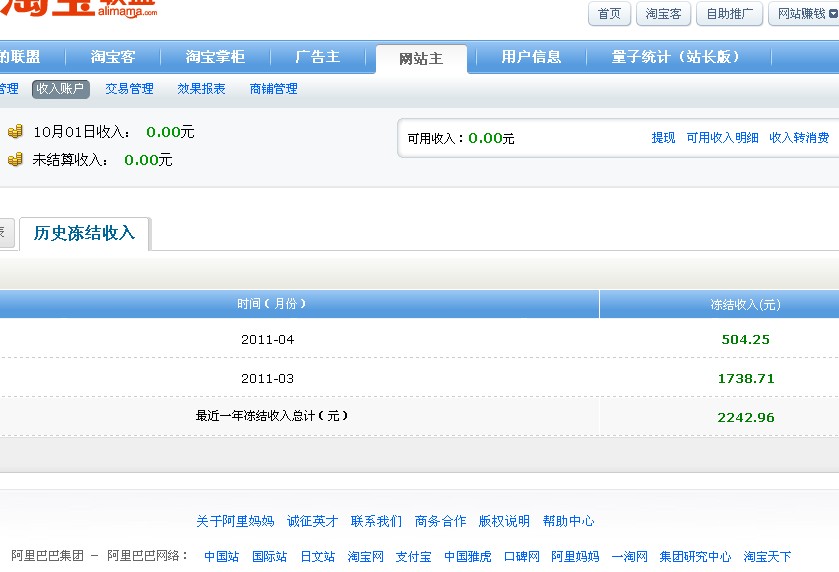Click the 2011-03 month cell
This screenshot has width=839, height=572.
pos(268,378)
